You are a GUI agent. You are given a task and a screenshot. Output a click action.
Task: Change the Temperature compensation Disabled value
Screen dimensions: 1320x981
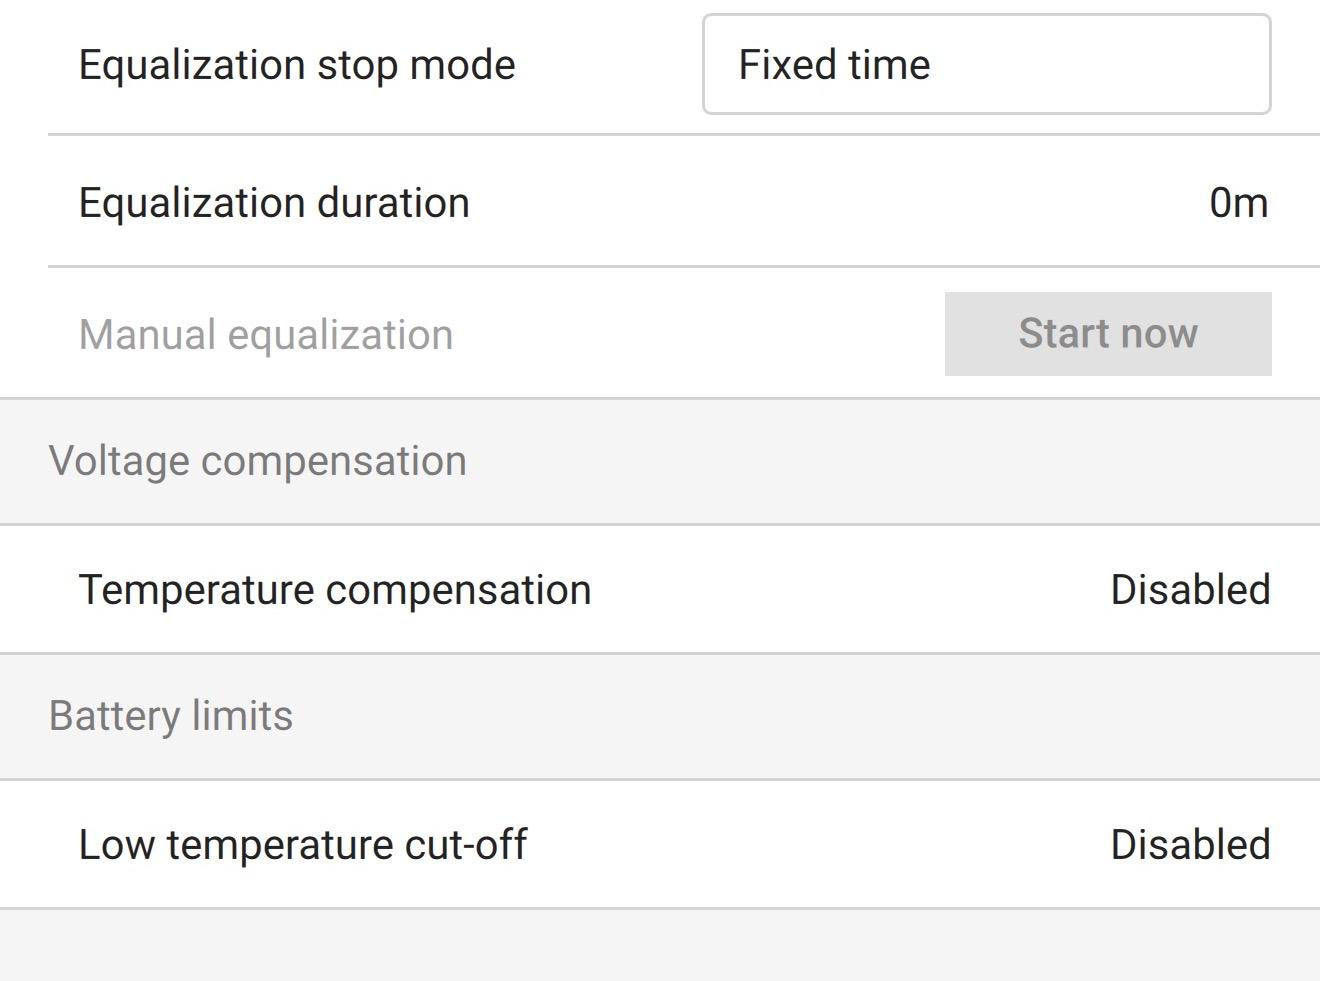click(1190, 590)
